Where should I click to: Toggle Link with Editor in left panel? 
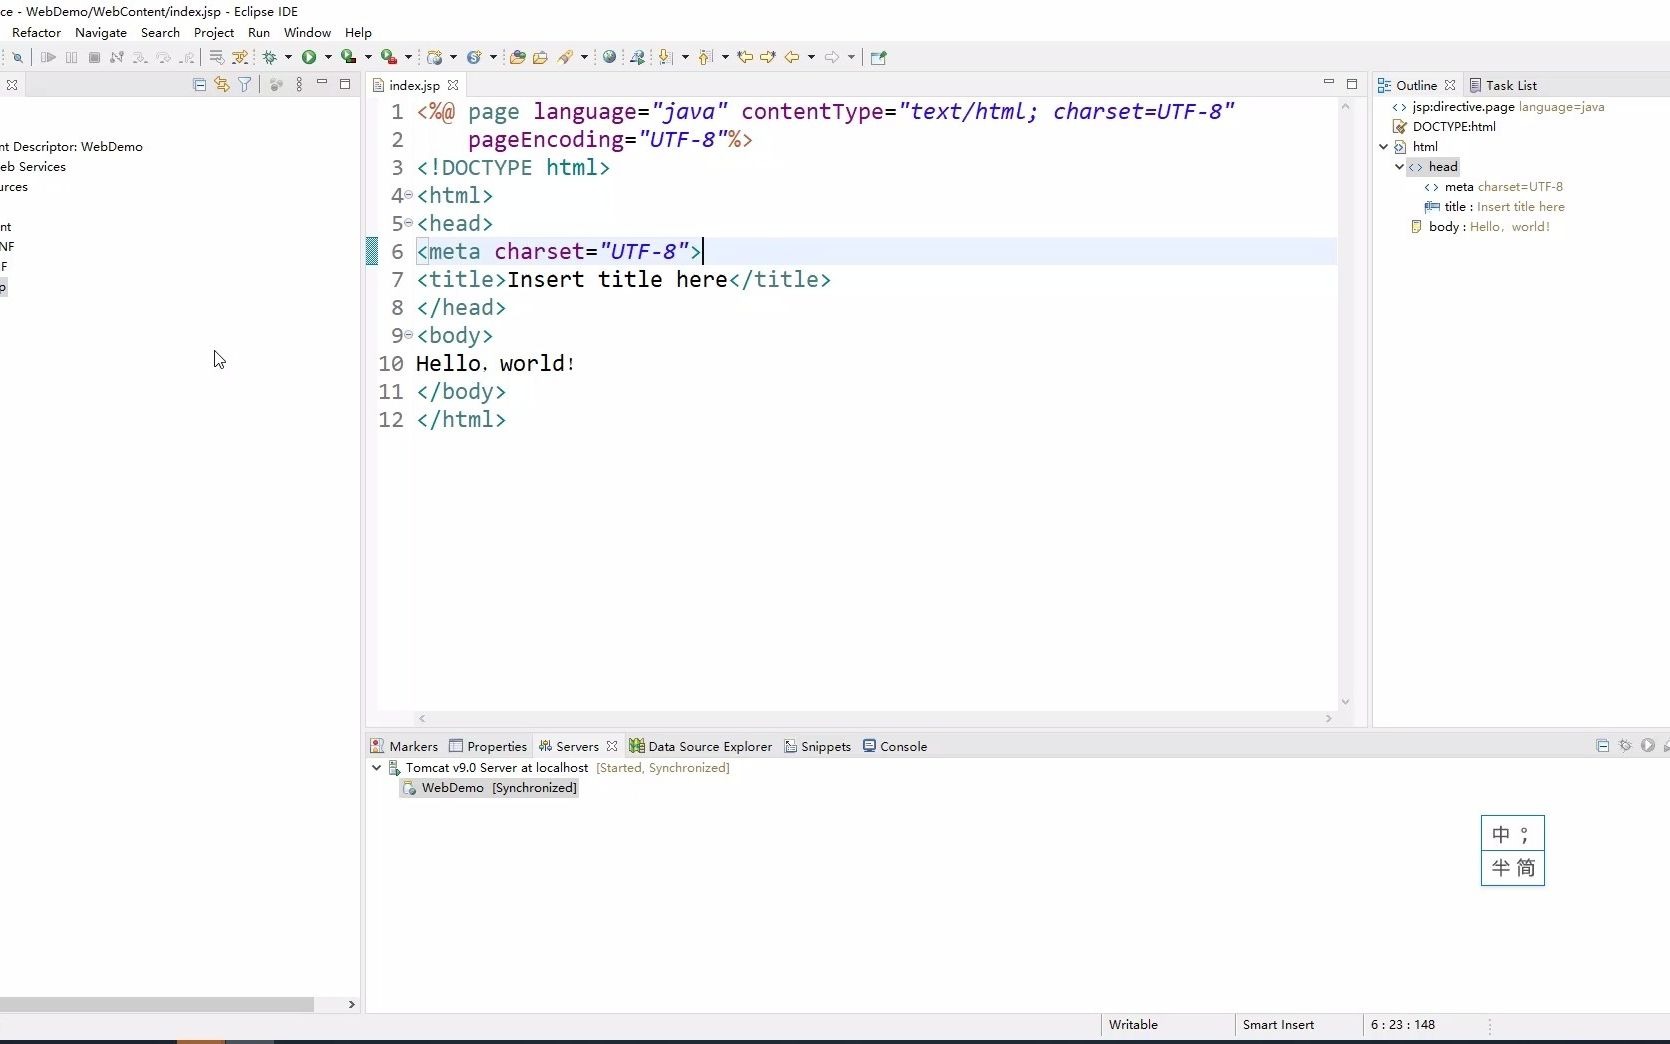(x=222, y=85)
